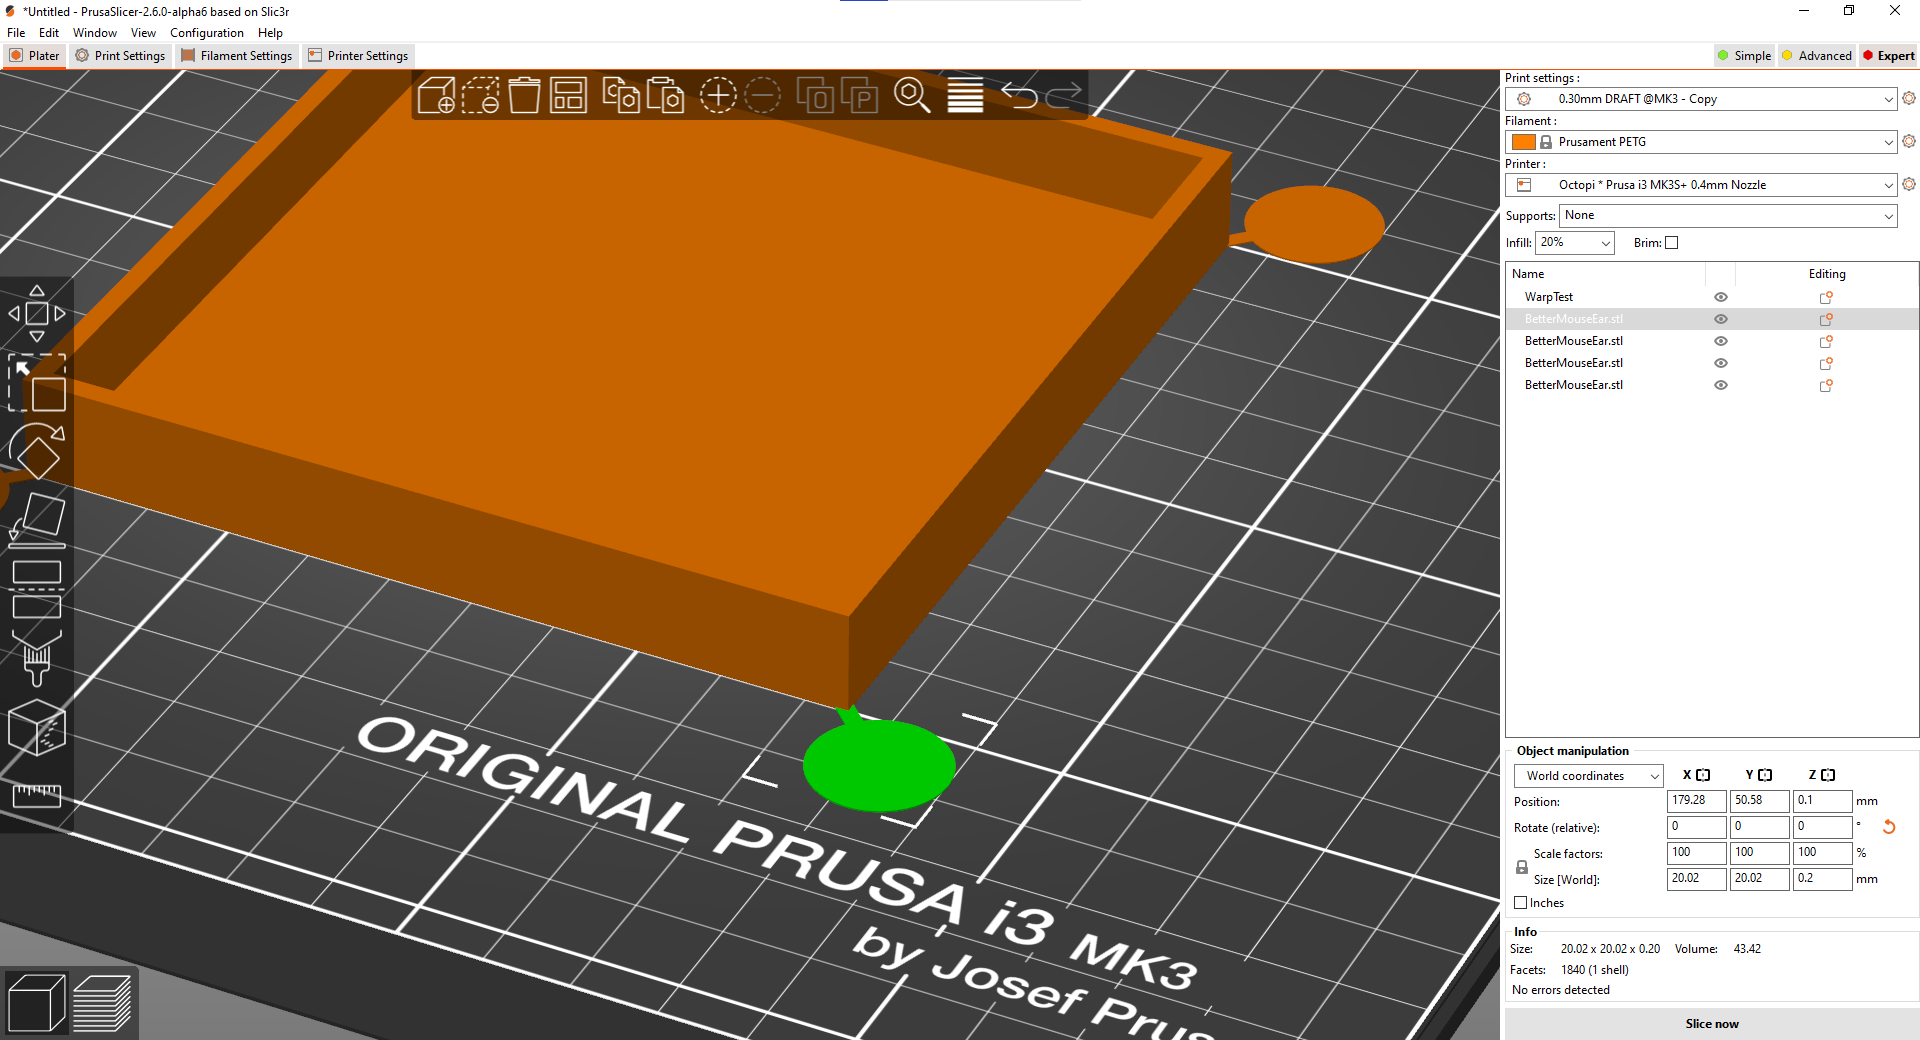The width and height of the screenshot is (1920, 1040).
Task: Switch to Print Settings tab
Action: pos(120,56)
